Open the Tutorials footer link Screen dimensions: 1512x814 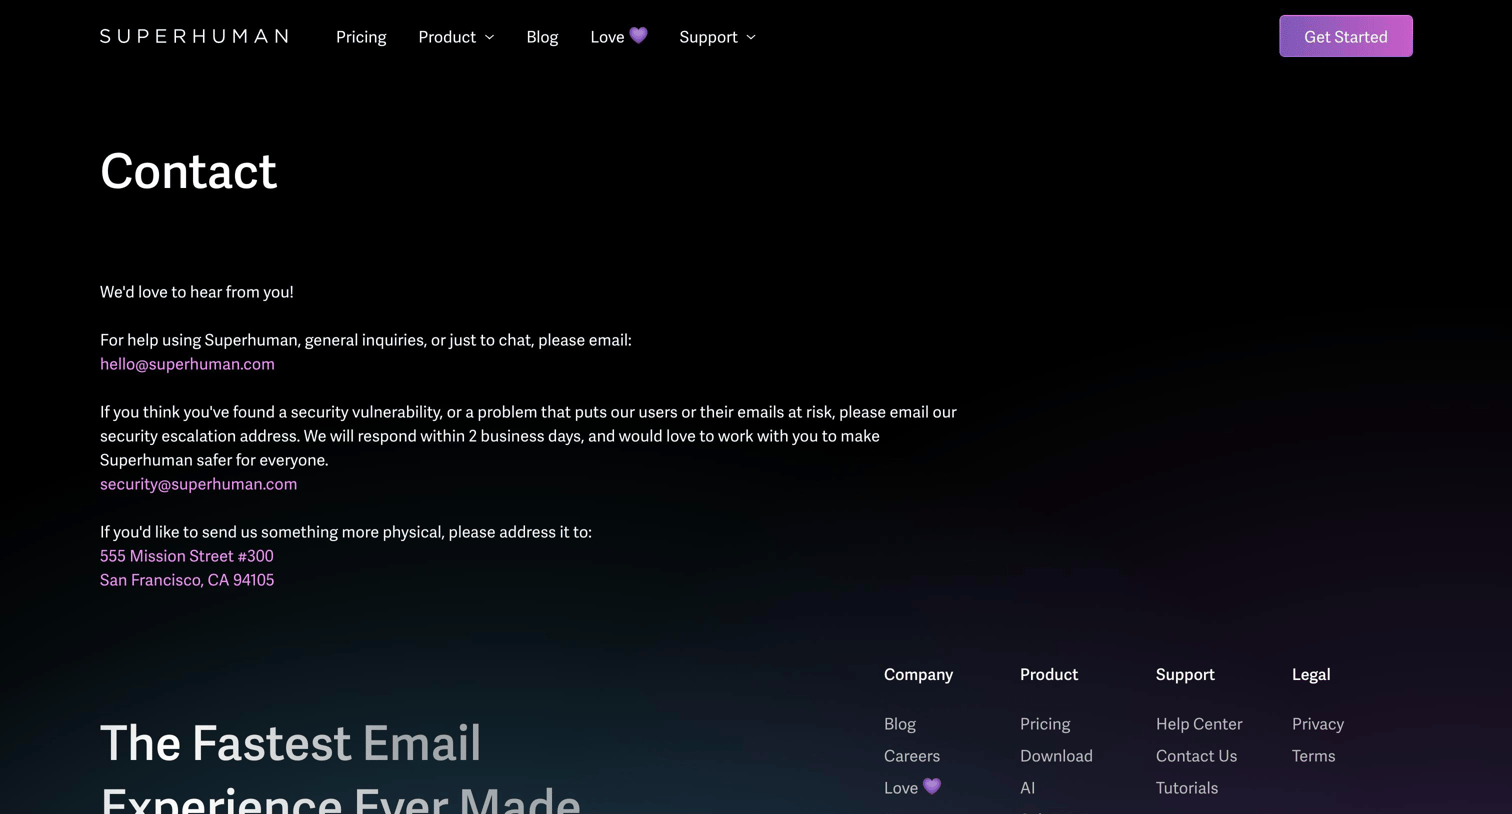(1187, 788)
